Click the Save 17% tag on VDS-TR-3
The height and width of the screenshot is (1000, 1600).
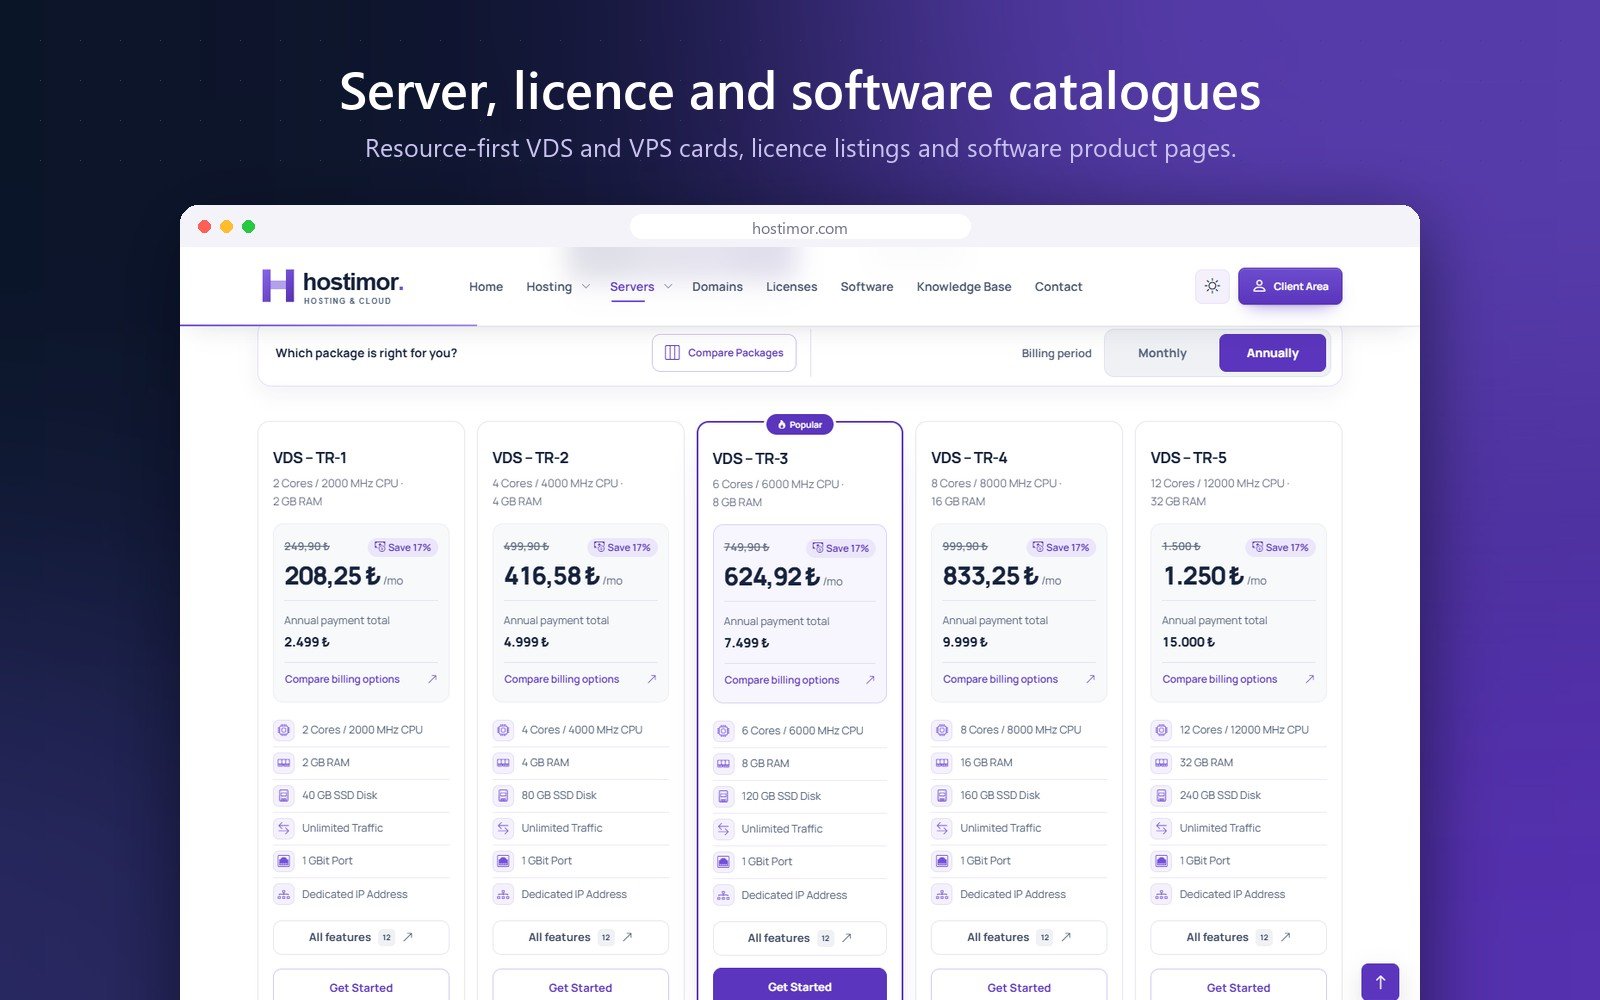pos(841,548)
